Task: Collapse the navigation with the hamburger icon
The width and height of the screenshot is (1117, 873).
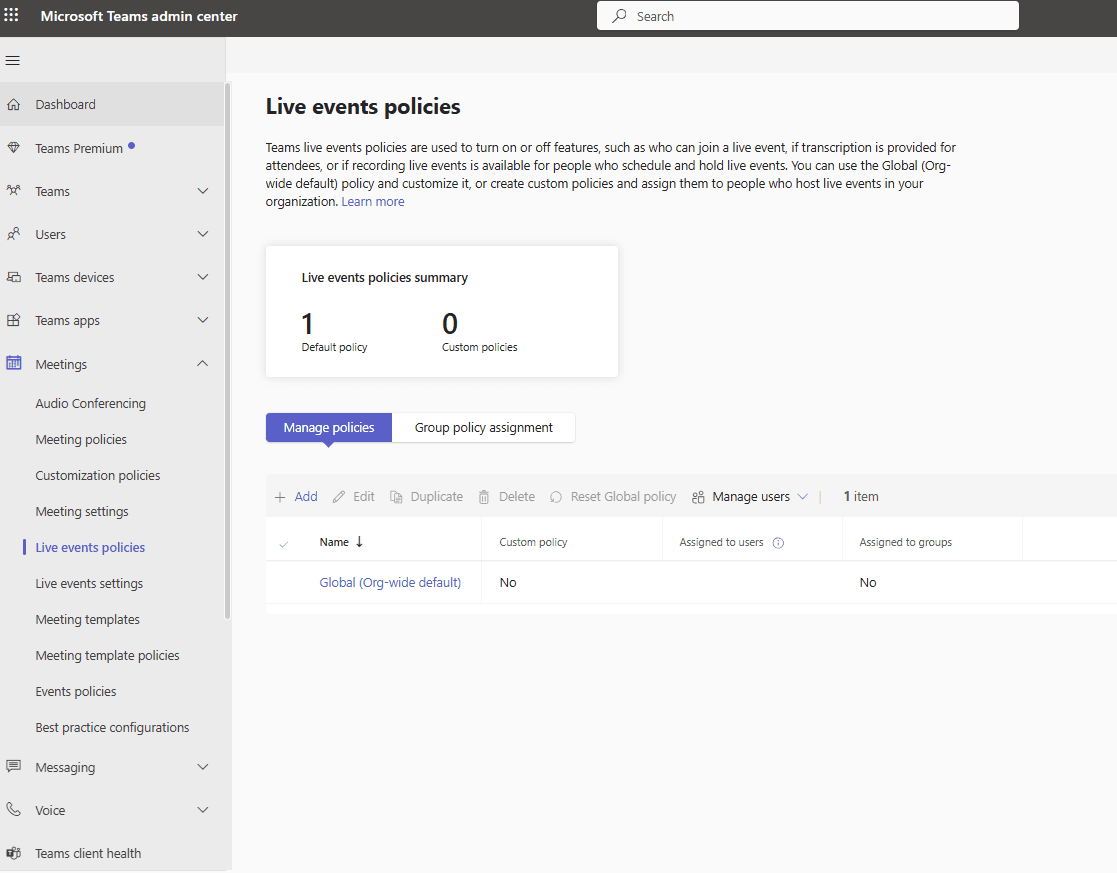Action: tap(13, 60)
